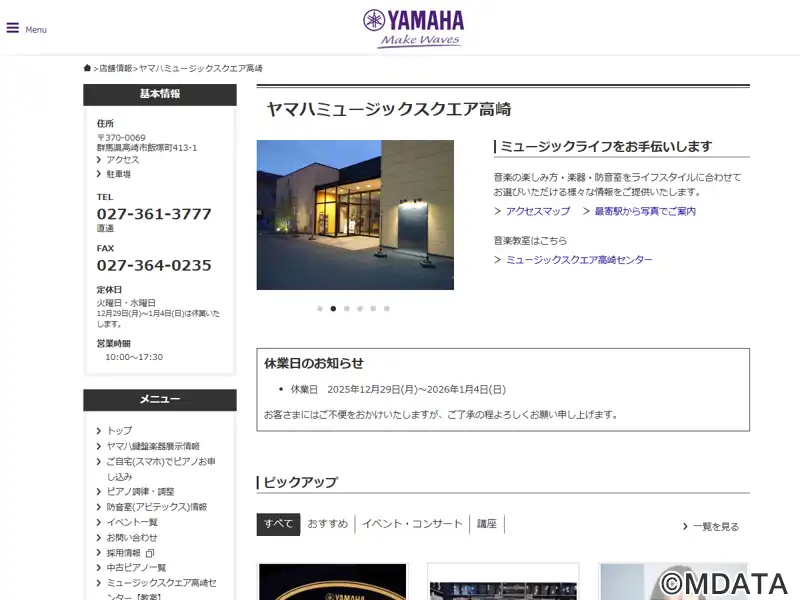Click chevron before アクセスマップ
The image size is (800, 600).
tap(497, 211)
